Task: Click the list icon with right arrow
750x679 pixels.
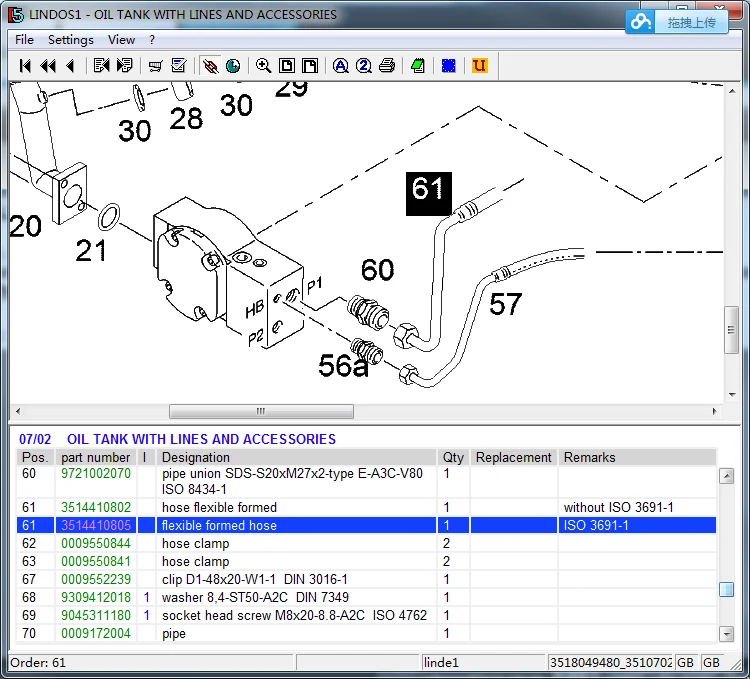Action: point(124,66)
